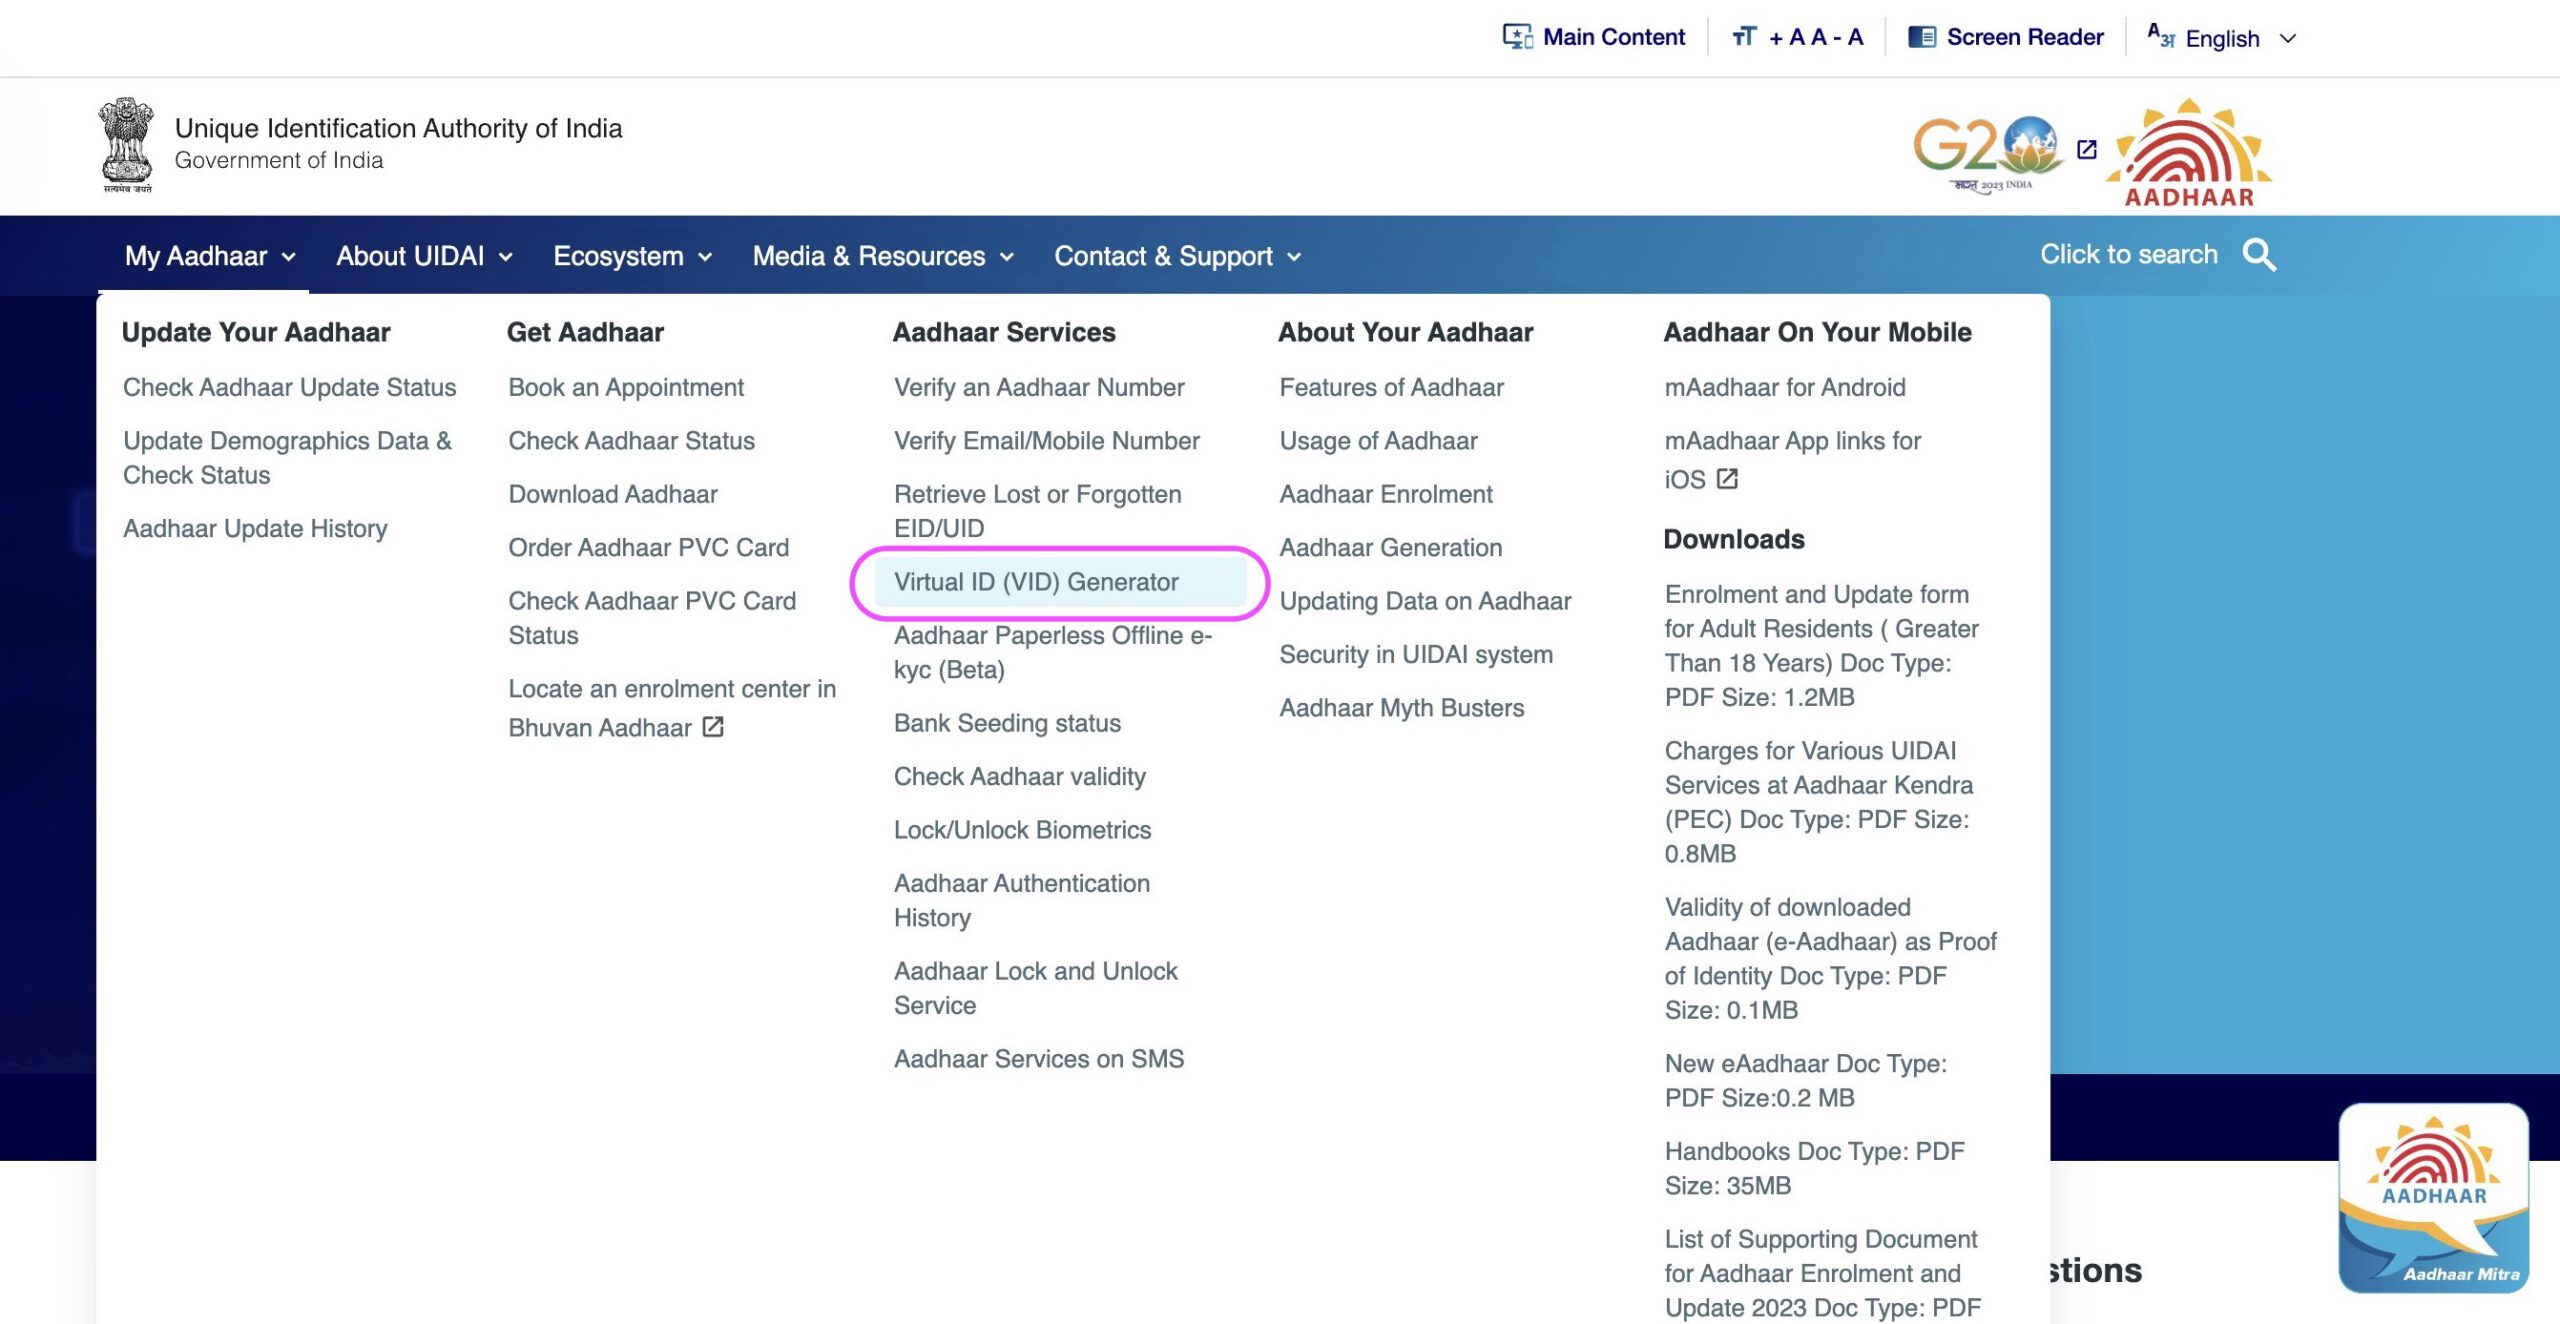Open mAadhaar for Android link
Screen dimensions: 2560x1324
point(1784,387)
